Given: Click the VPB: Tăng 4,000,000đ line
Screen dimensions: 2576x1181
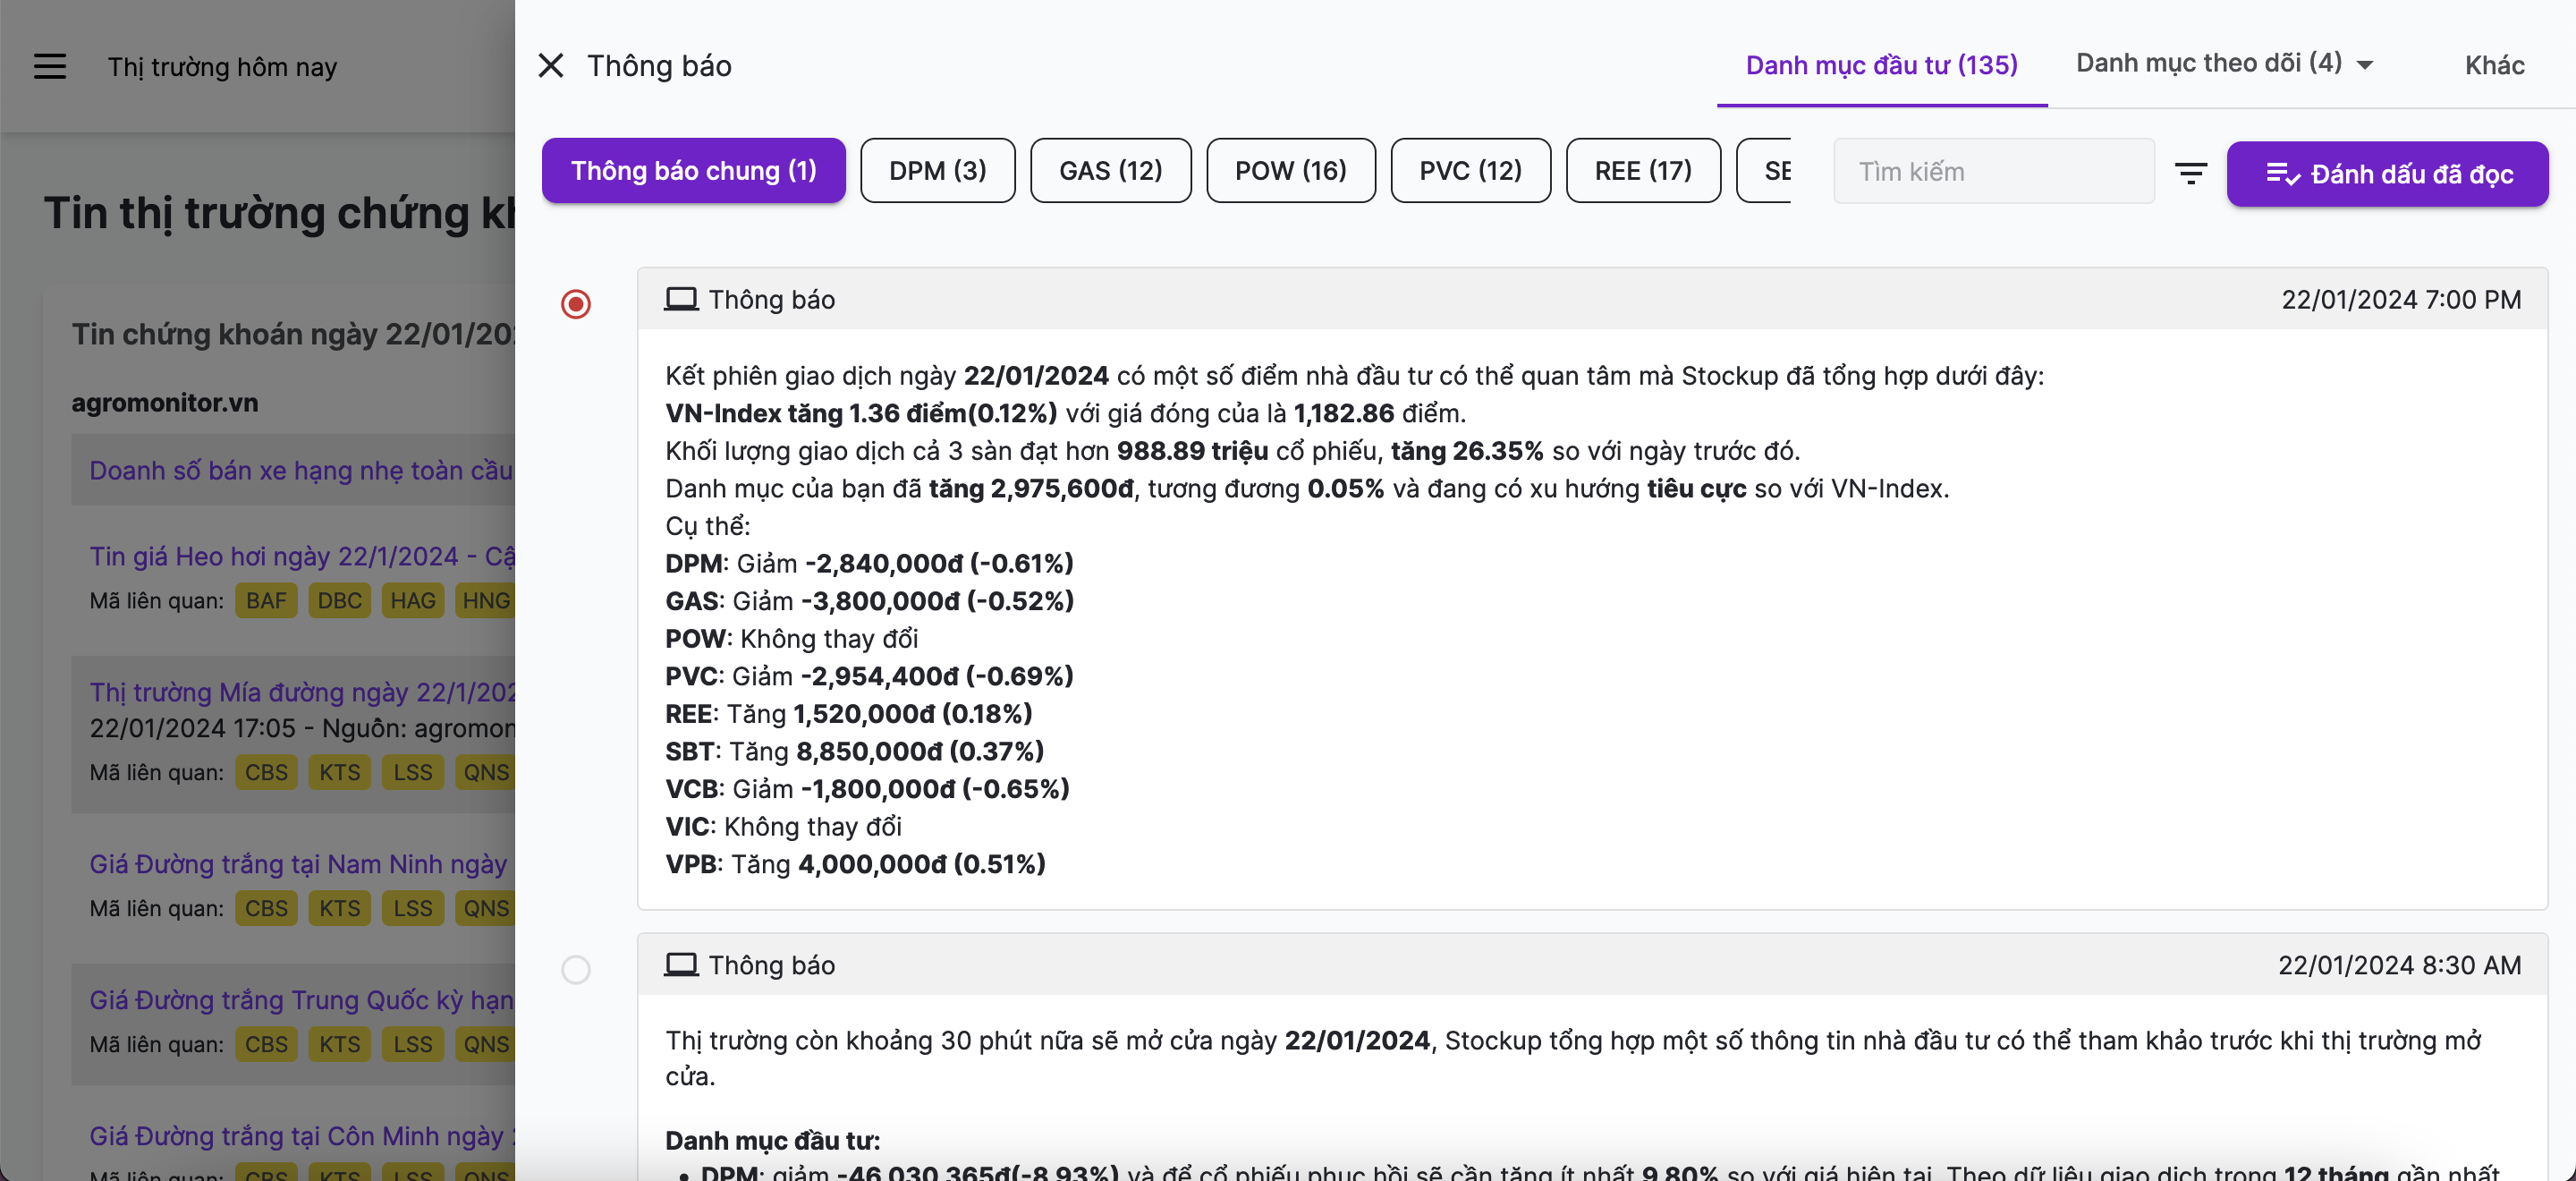Looking at the screenshot, I should pyautogui.click(x=855, y=864).
